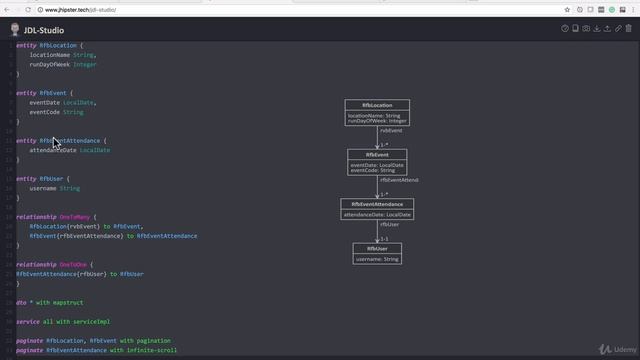
Task: Download the JDL file with download icon
Action: (x=597, y=28)
